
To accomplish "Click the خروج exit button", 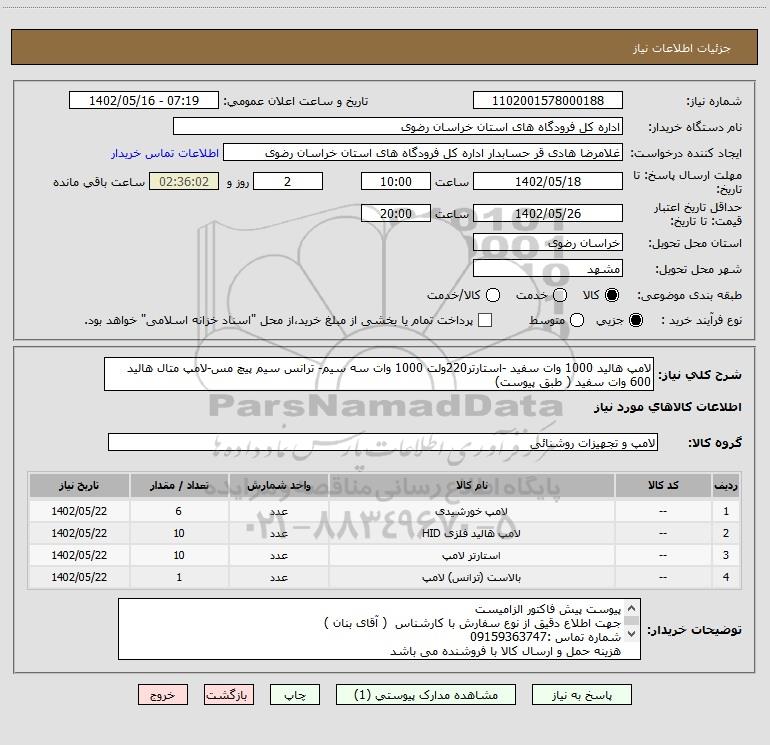I will pos(163,695).
